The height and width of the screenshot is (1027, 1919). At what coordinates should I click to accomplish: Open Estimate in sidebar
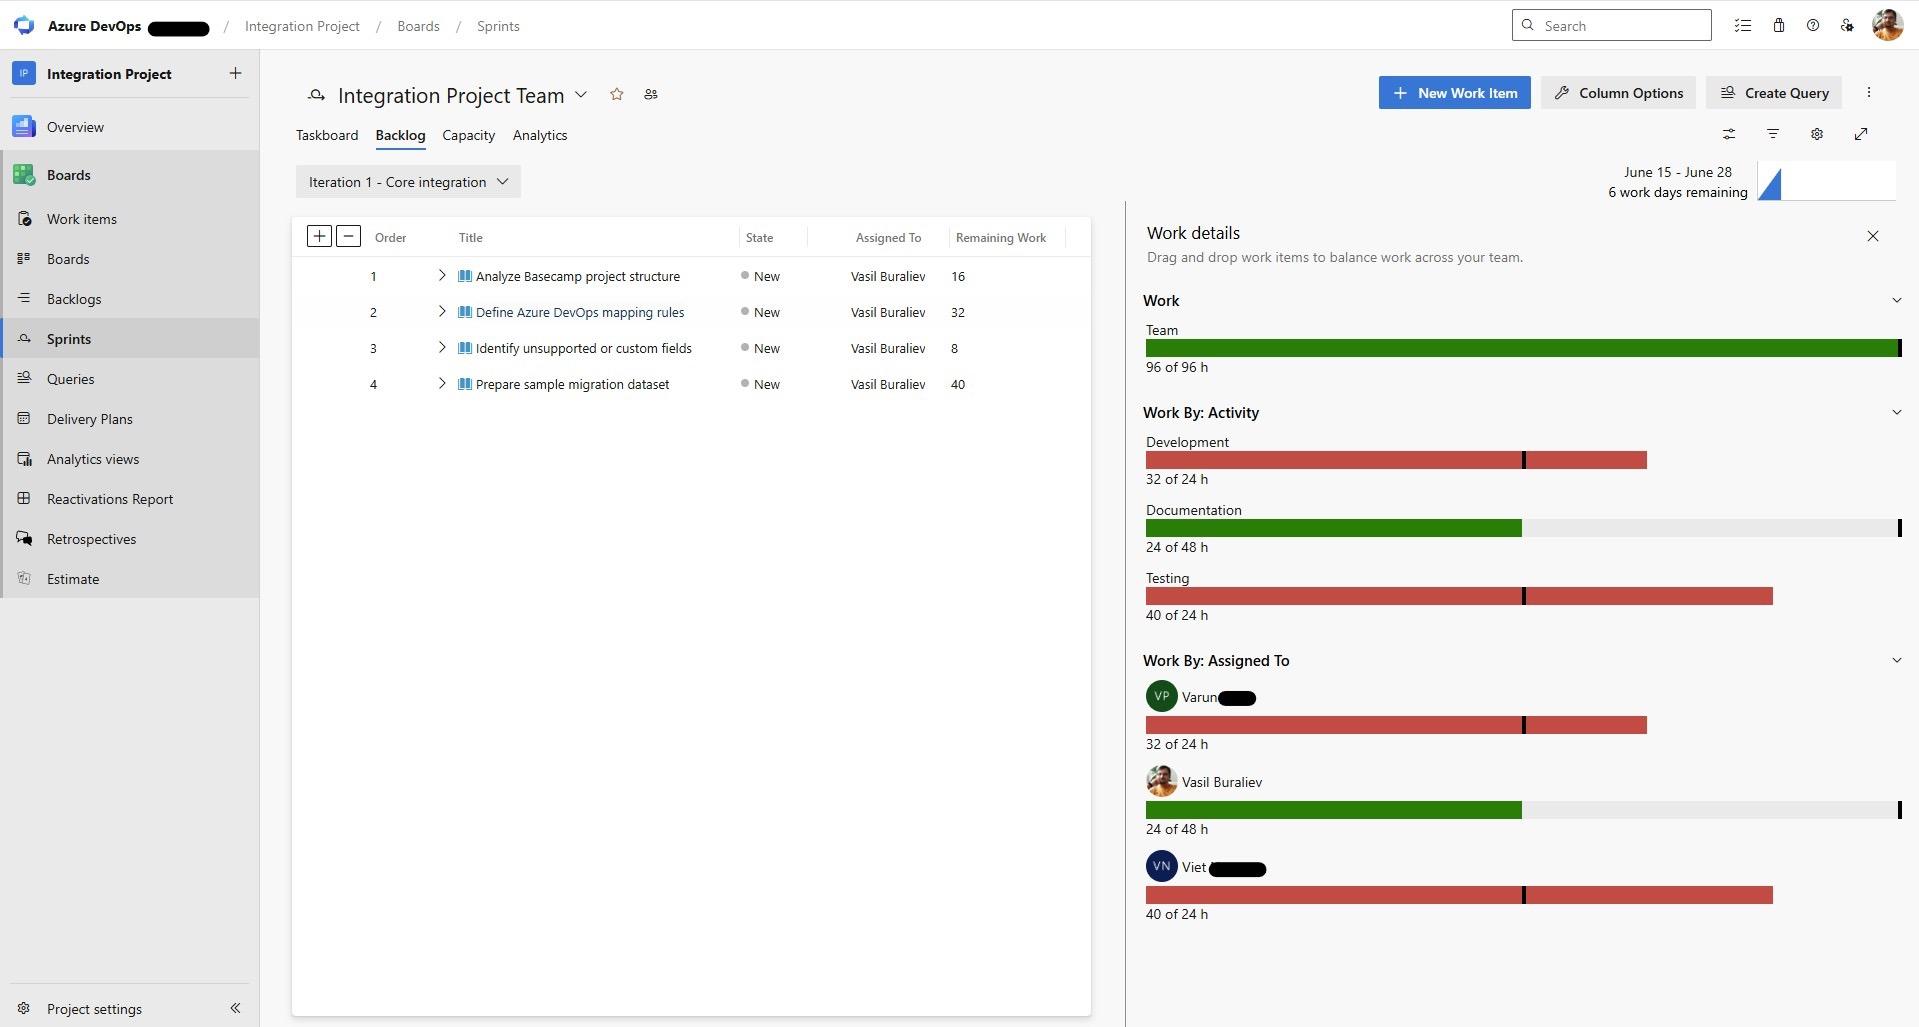click(73, 579)
